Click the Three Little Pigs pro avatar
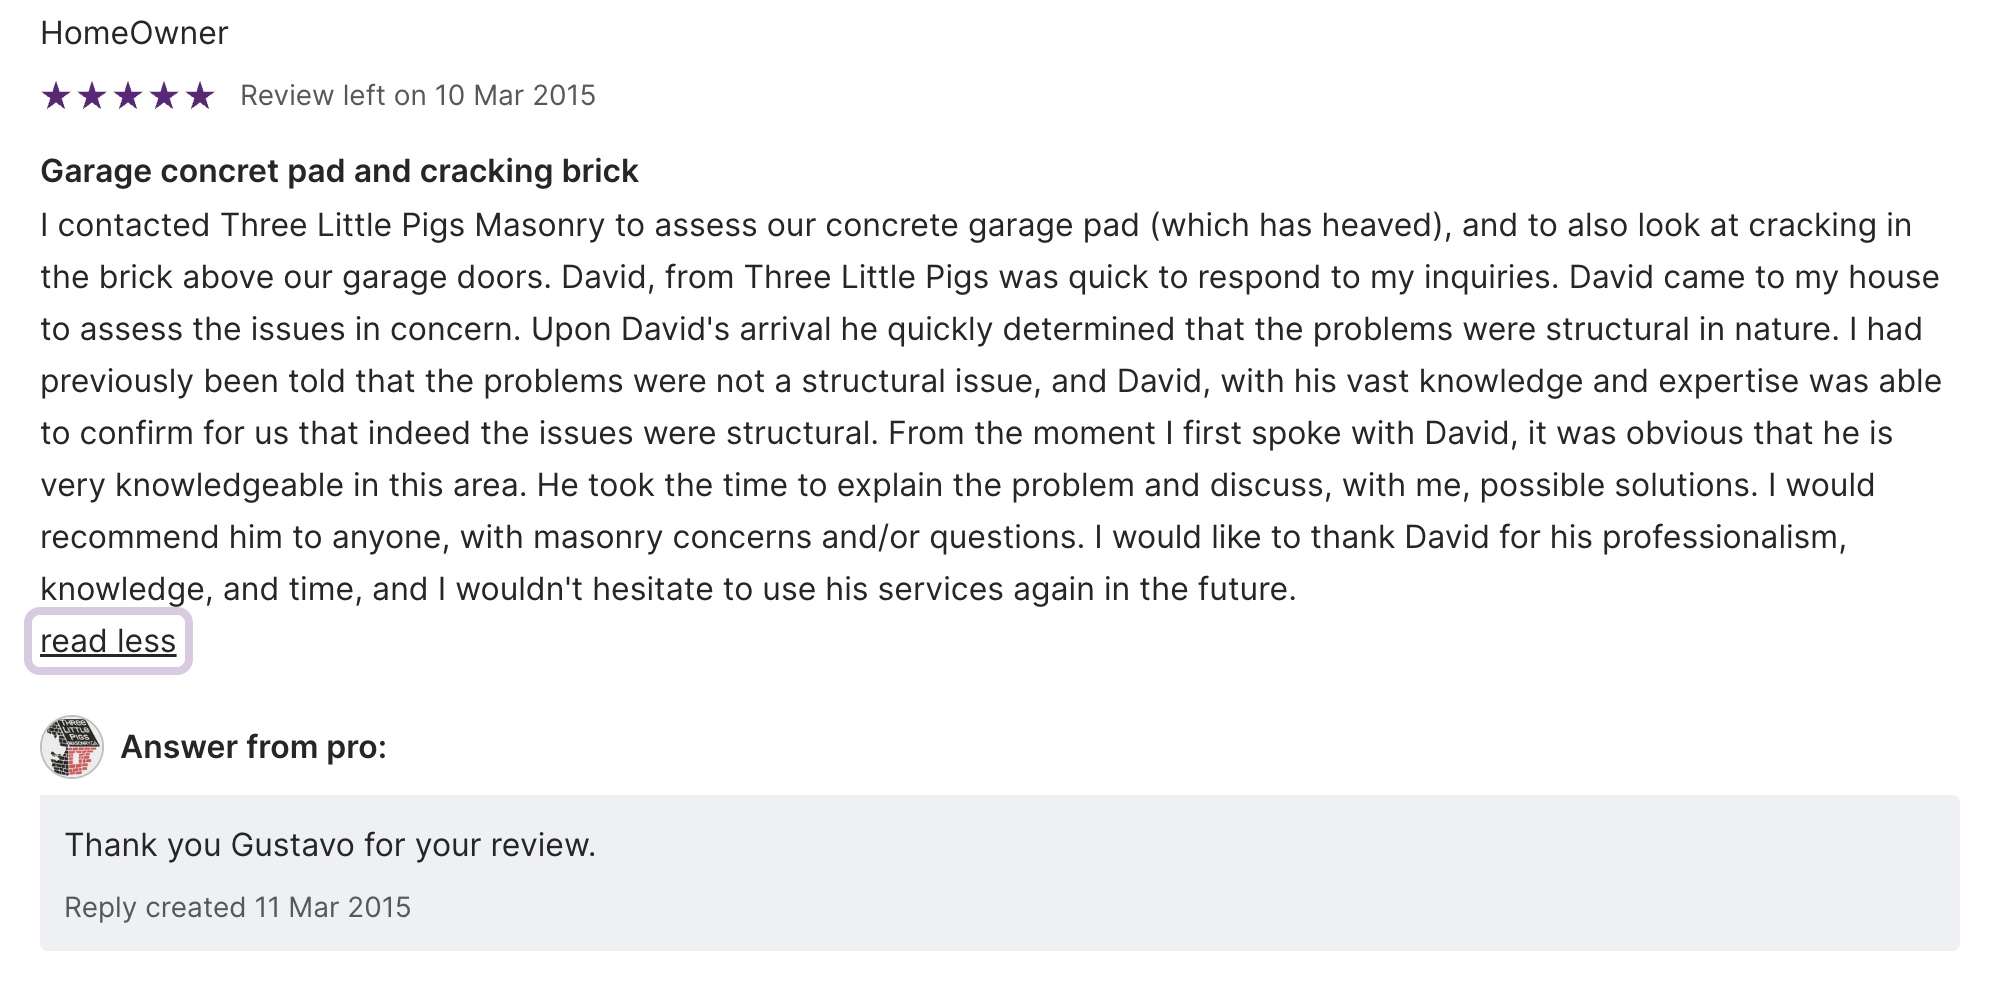The width and height of the screenshot is (2006, 984). pos(72,747)
